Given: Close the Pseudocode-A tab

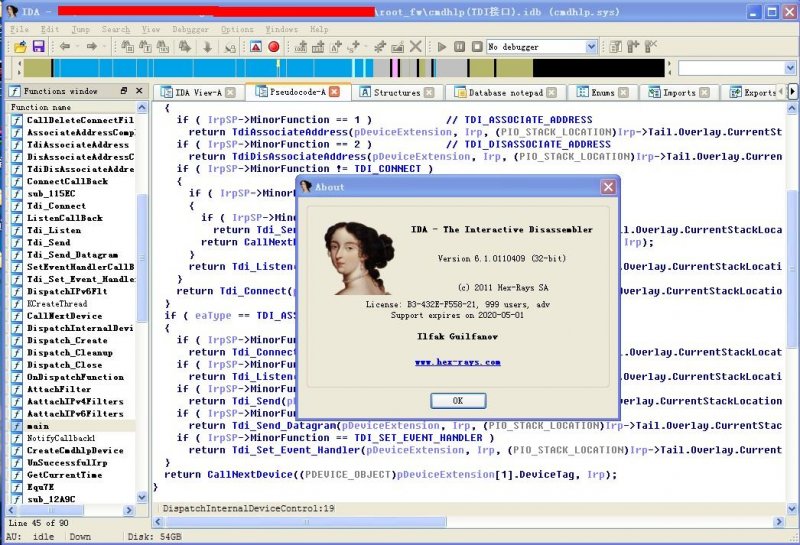Looking at the screenshot, I should coord(334,92).
